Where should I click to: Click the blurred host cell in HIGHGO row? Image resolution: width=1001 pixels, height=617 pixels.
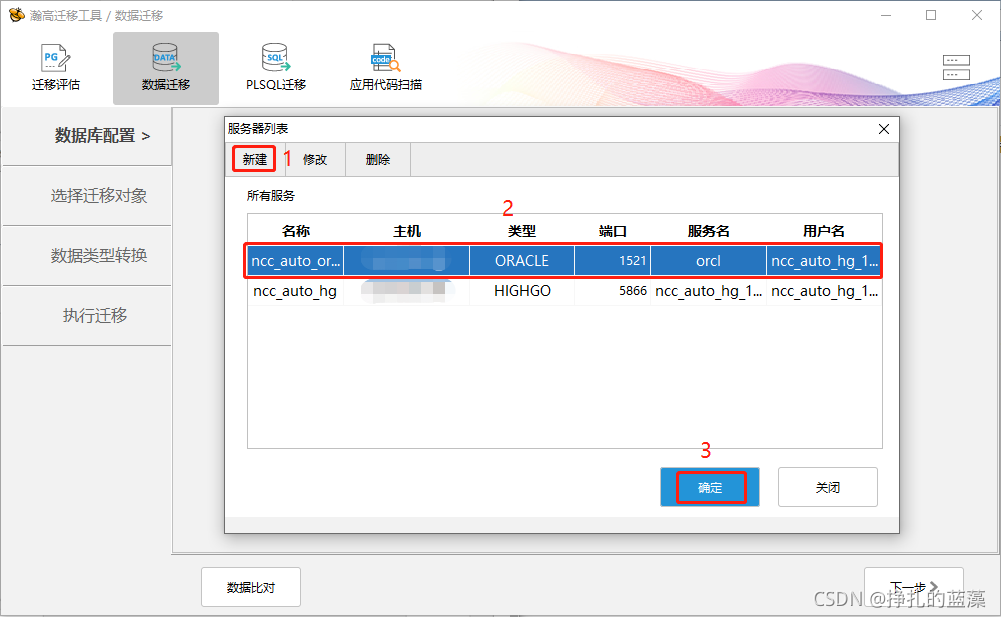(407, 291)
